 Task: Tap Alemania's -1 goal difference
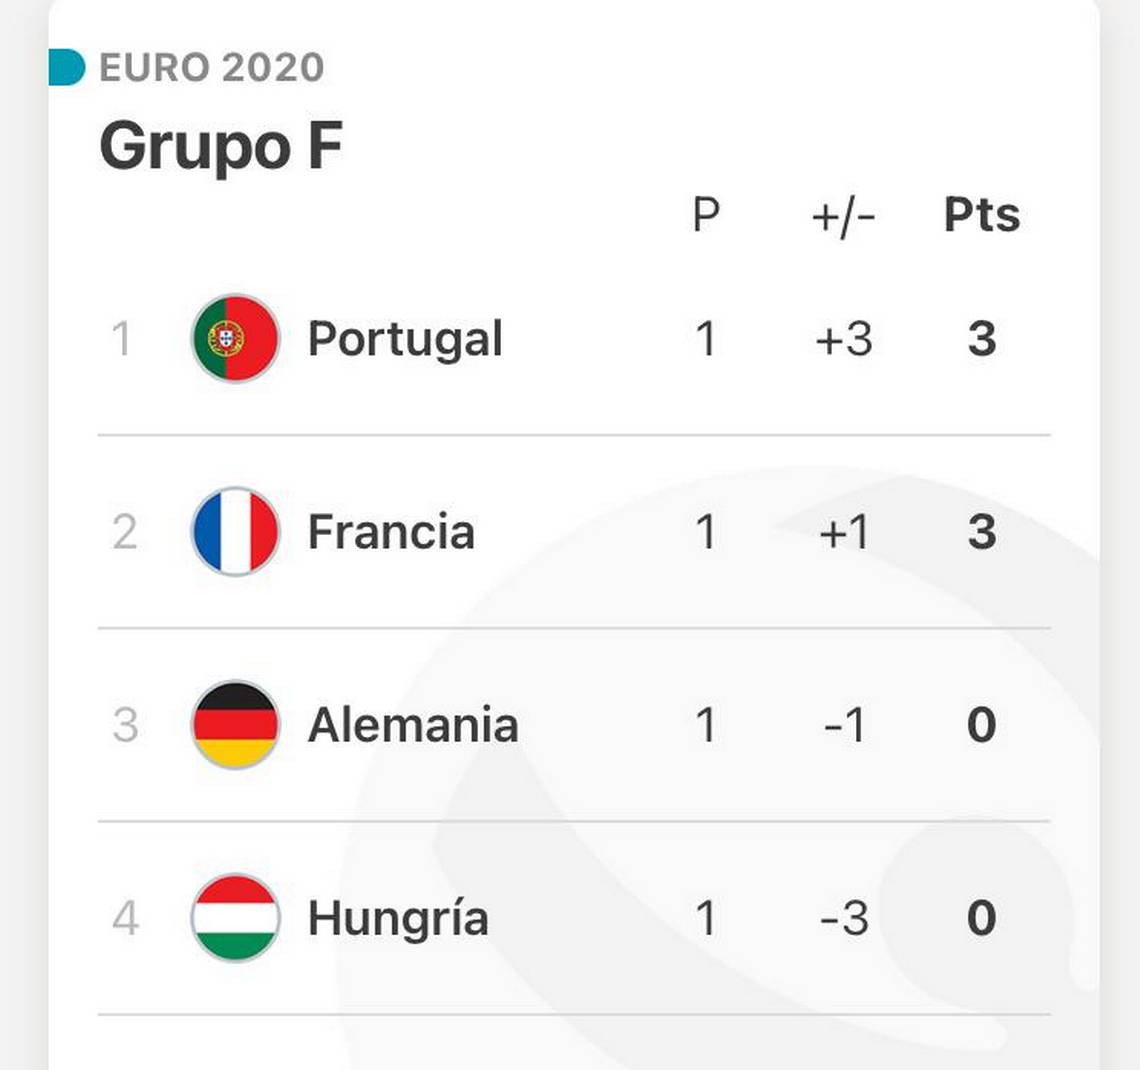pyautogui.click(x=843, y=725)
